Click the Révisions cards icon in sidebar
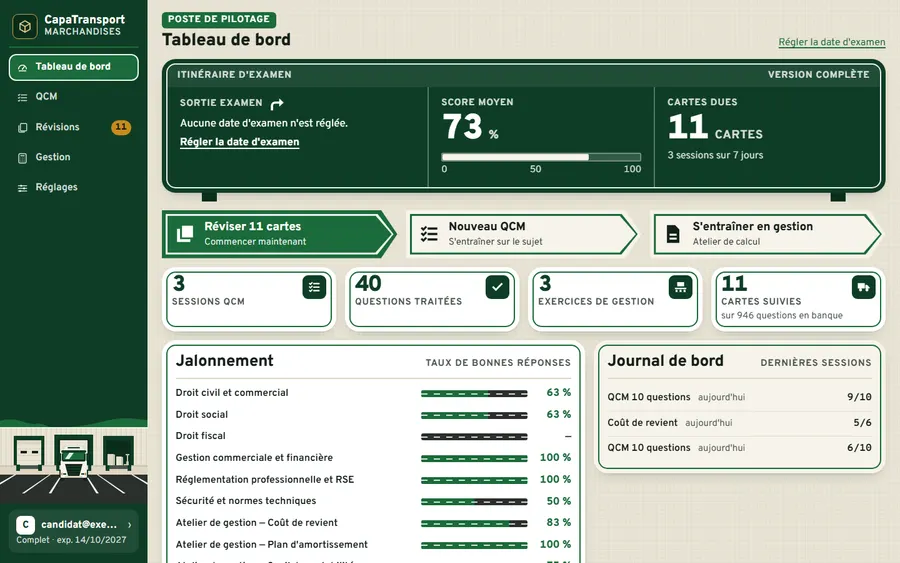This screenshot has height=563, width=900. pos(22,127)
